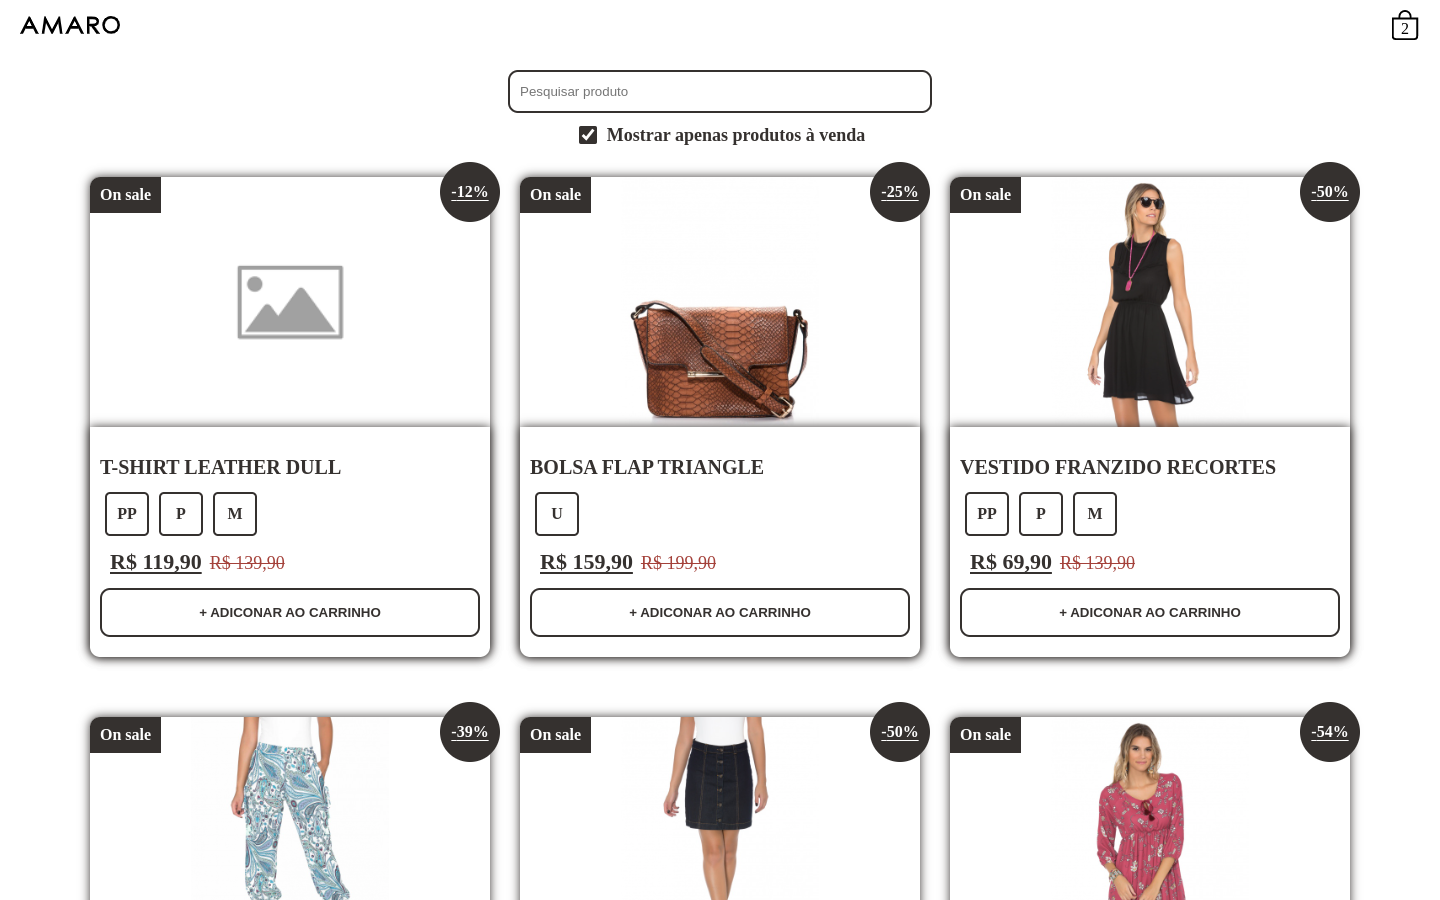
Task: Add Bolsa Flap Triangle to cart
Action: [x=720, y=612]
